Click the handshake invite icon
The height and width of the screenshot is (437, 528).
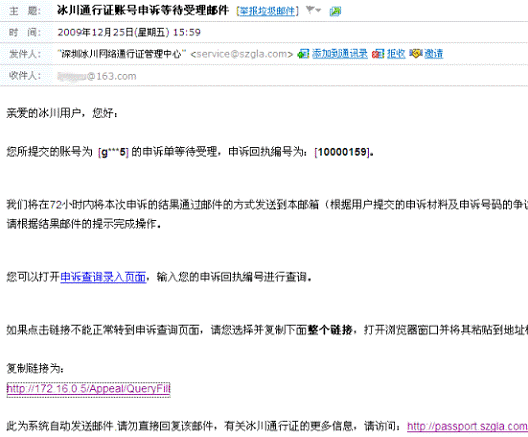pyautogui.click(x=416, y=53)
